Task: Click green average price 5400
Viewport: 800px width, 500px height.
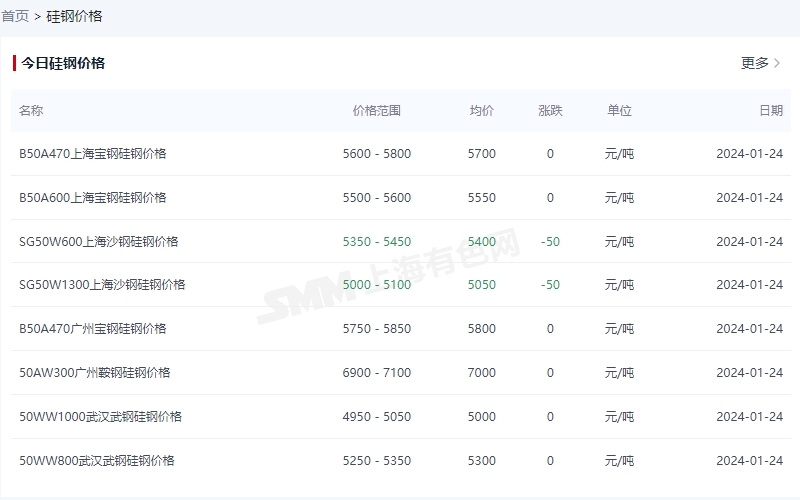Action: point(482,241)
